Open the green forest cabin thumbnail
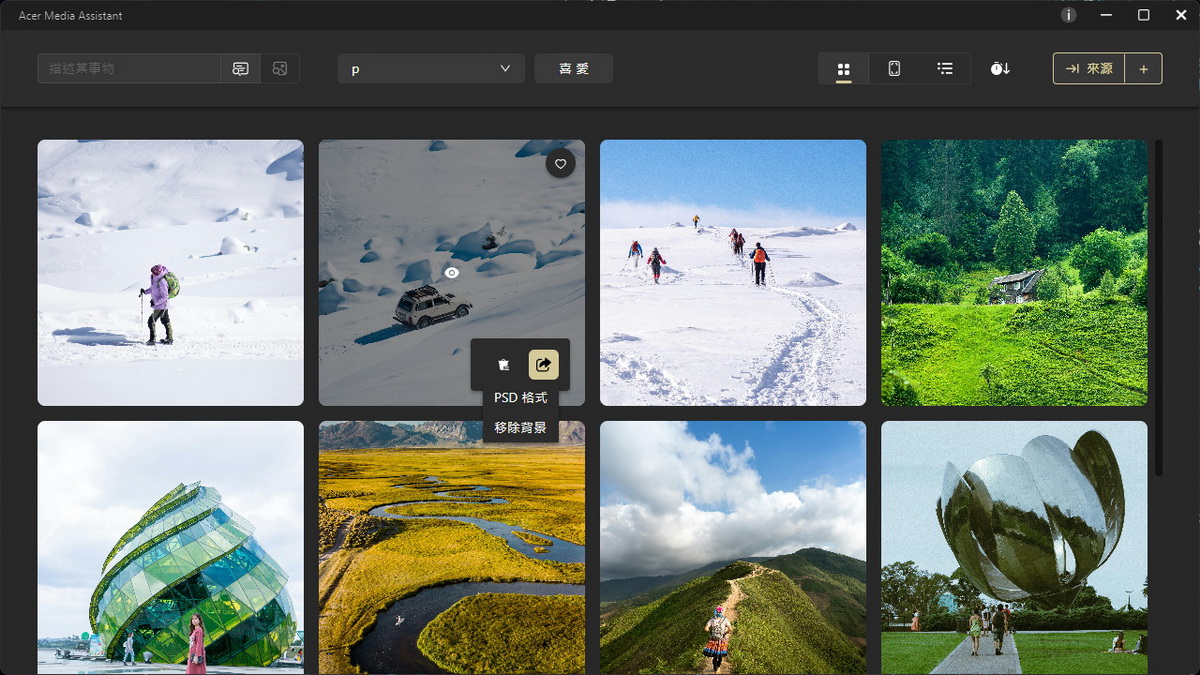The width and height of the screenshot is (1200, 675). tap(1014, 273)
